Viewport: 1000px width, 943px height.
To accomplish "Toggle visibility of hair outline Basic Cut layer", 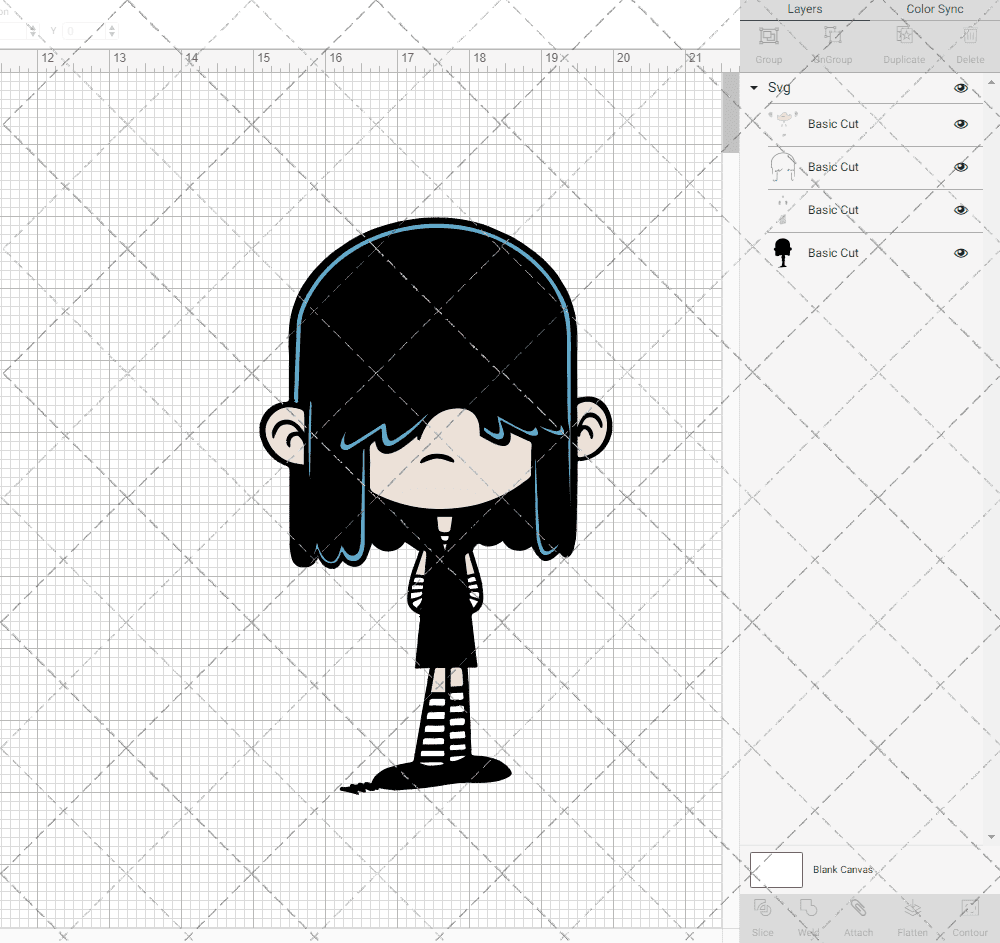I will coord(960,167).
